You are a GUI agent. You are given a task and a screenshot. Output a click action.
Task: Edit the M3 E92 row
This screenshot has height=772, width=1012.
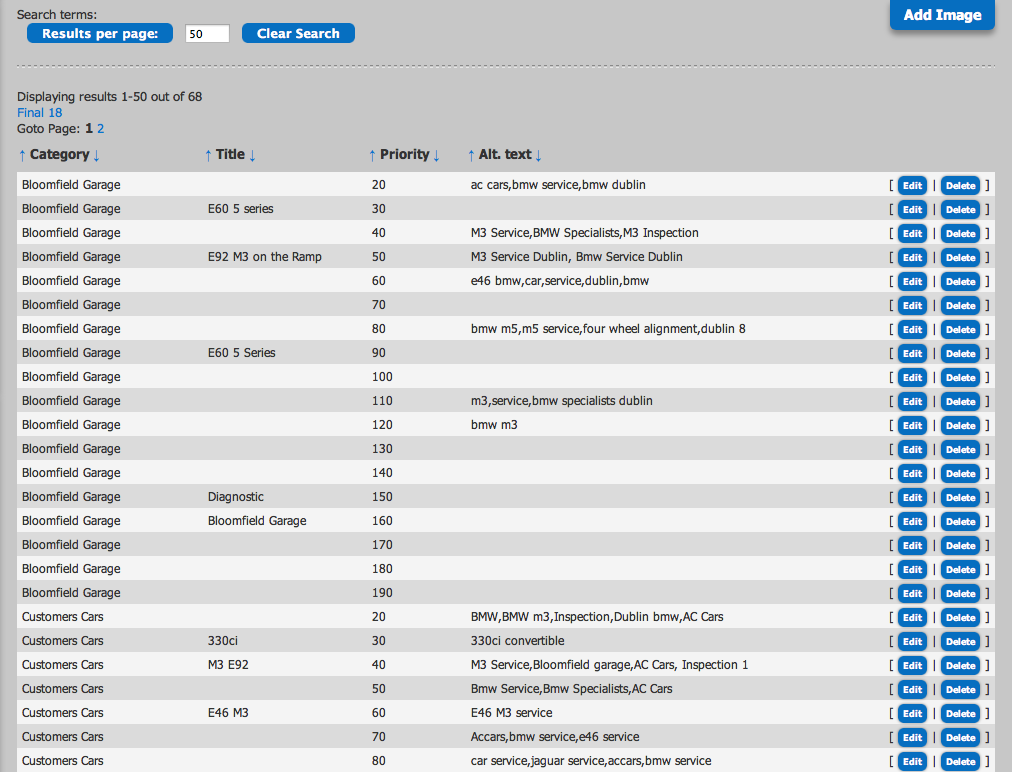coord(912,665)
